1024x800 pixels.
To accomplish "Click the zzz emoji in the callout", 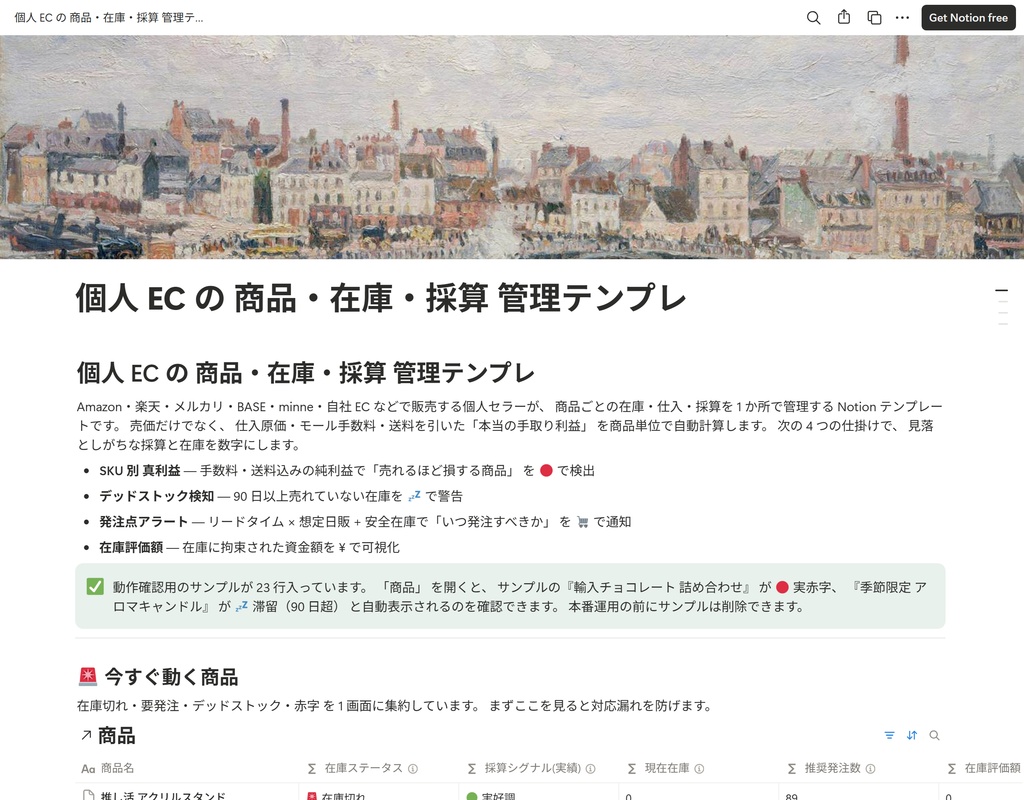I will 242,606.
